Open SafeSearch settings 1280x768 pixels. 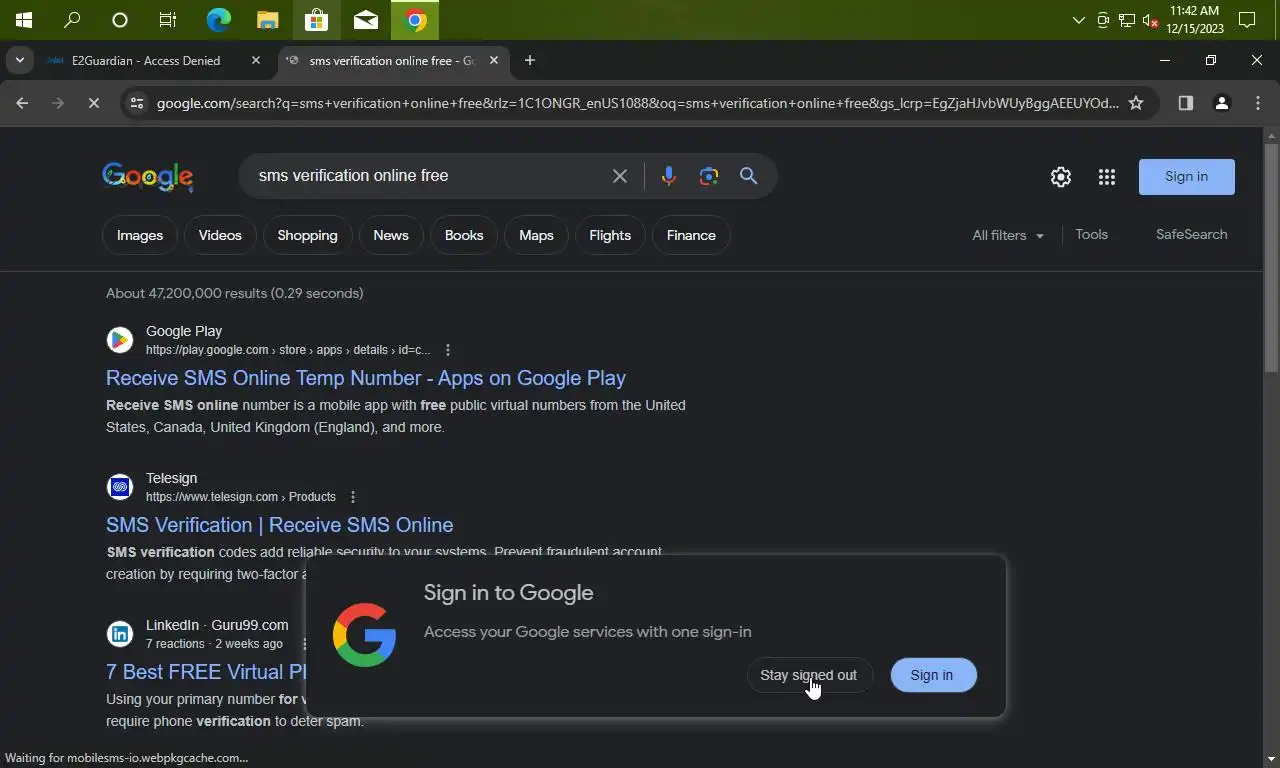1191,234
